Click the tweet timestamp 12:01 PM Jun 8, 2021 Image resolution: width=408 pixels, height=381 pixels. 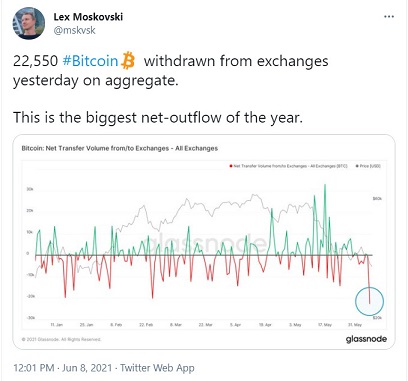63,368
